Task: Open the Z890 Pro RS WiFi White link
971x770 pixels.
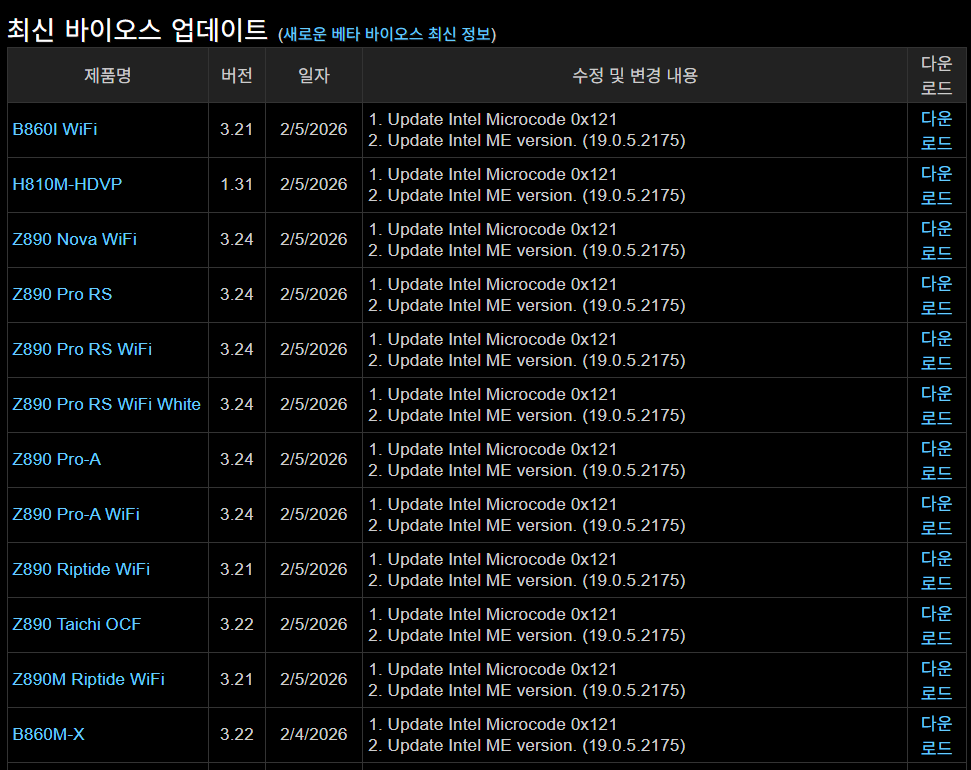Action: pyautogui.click(x=107, y=405)
